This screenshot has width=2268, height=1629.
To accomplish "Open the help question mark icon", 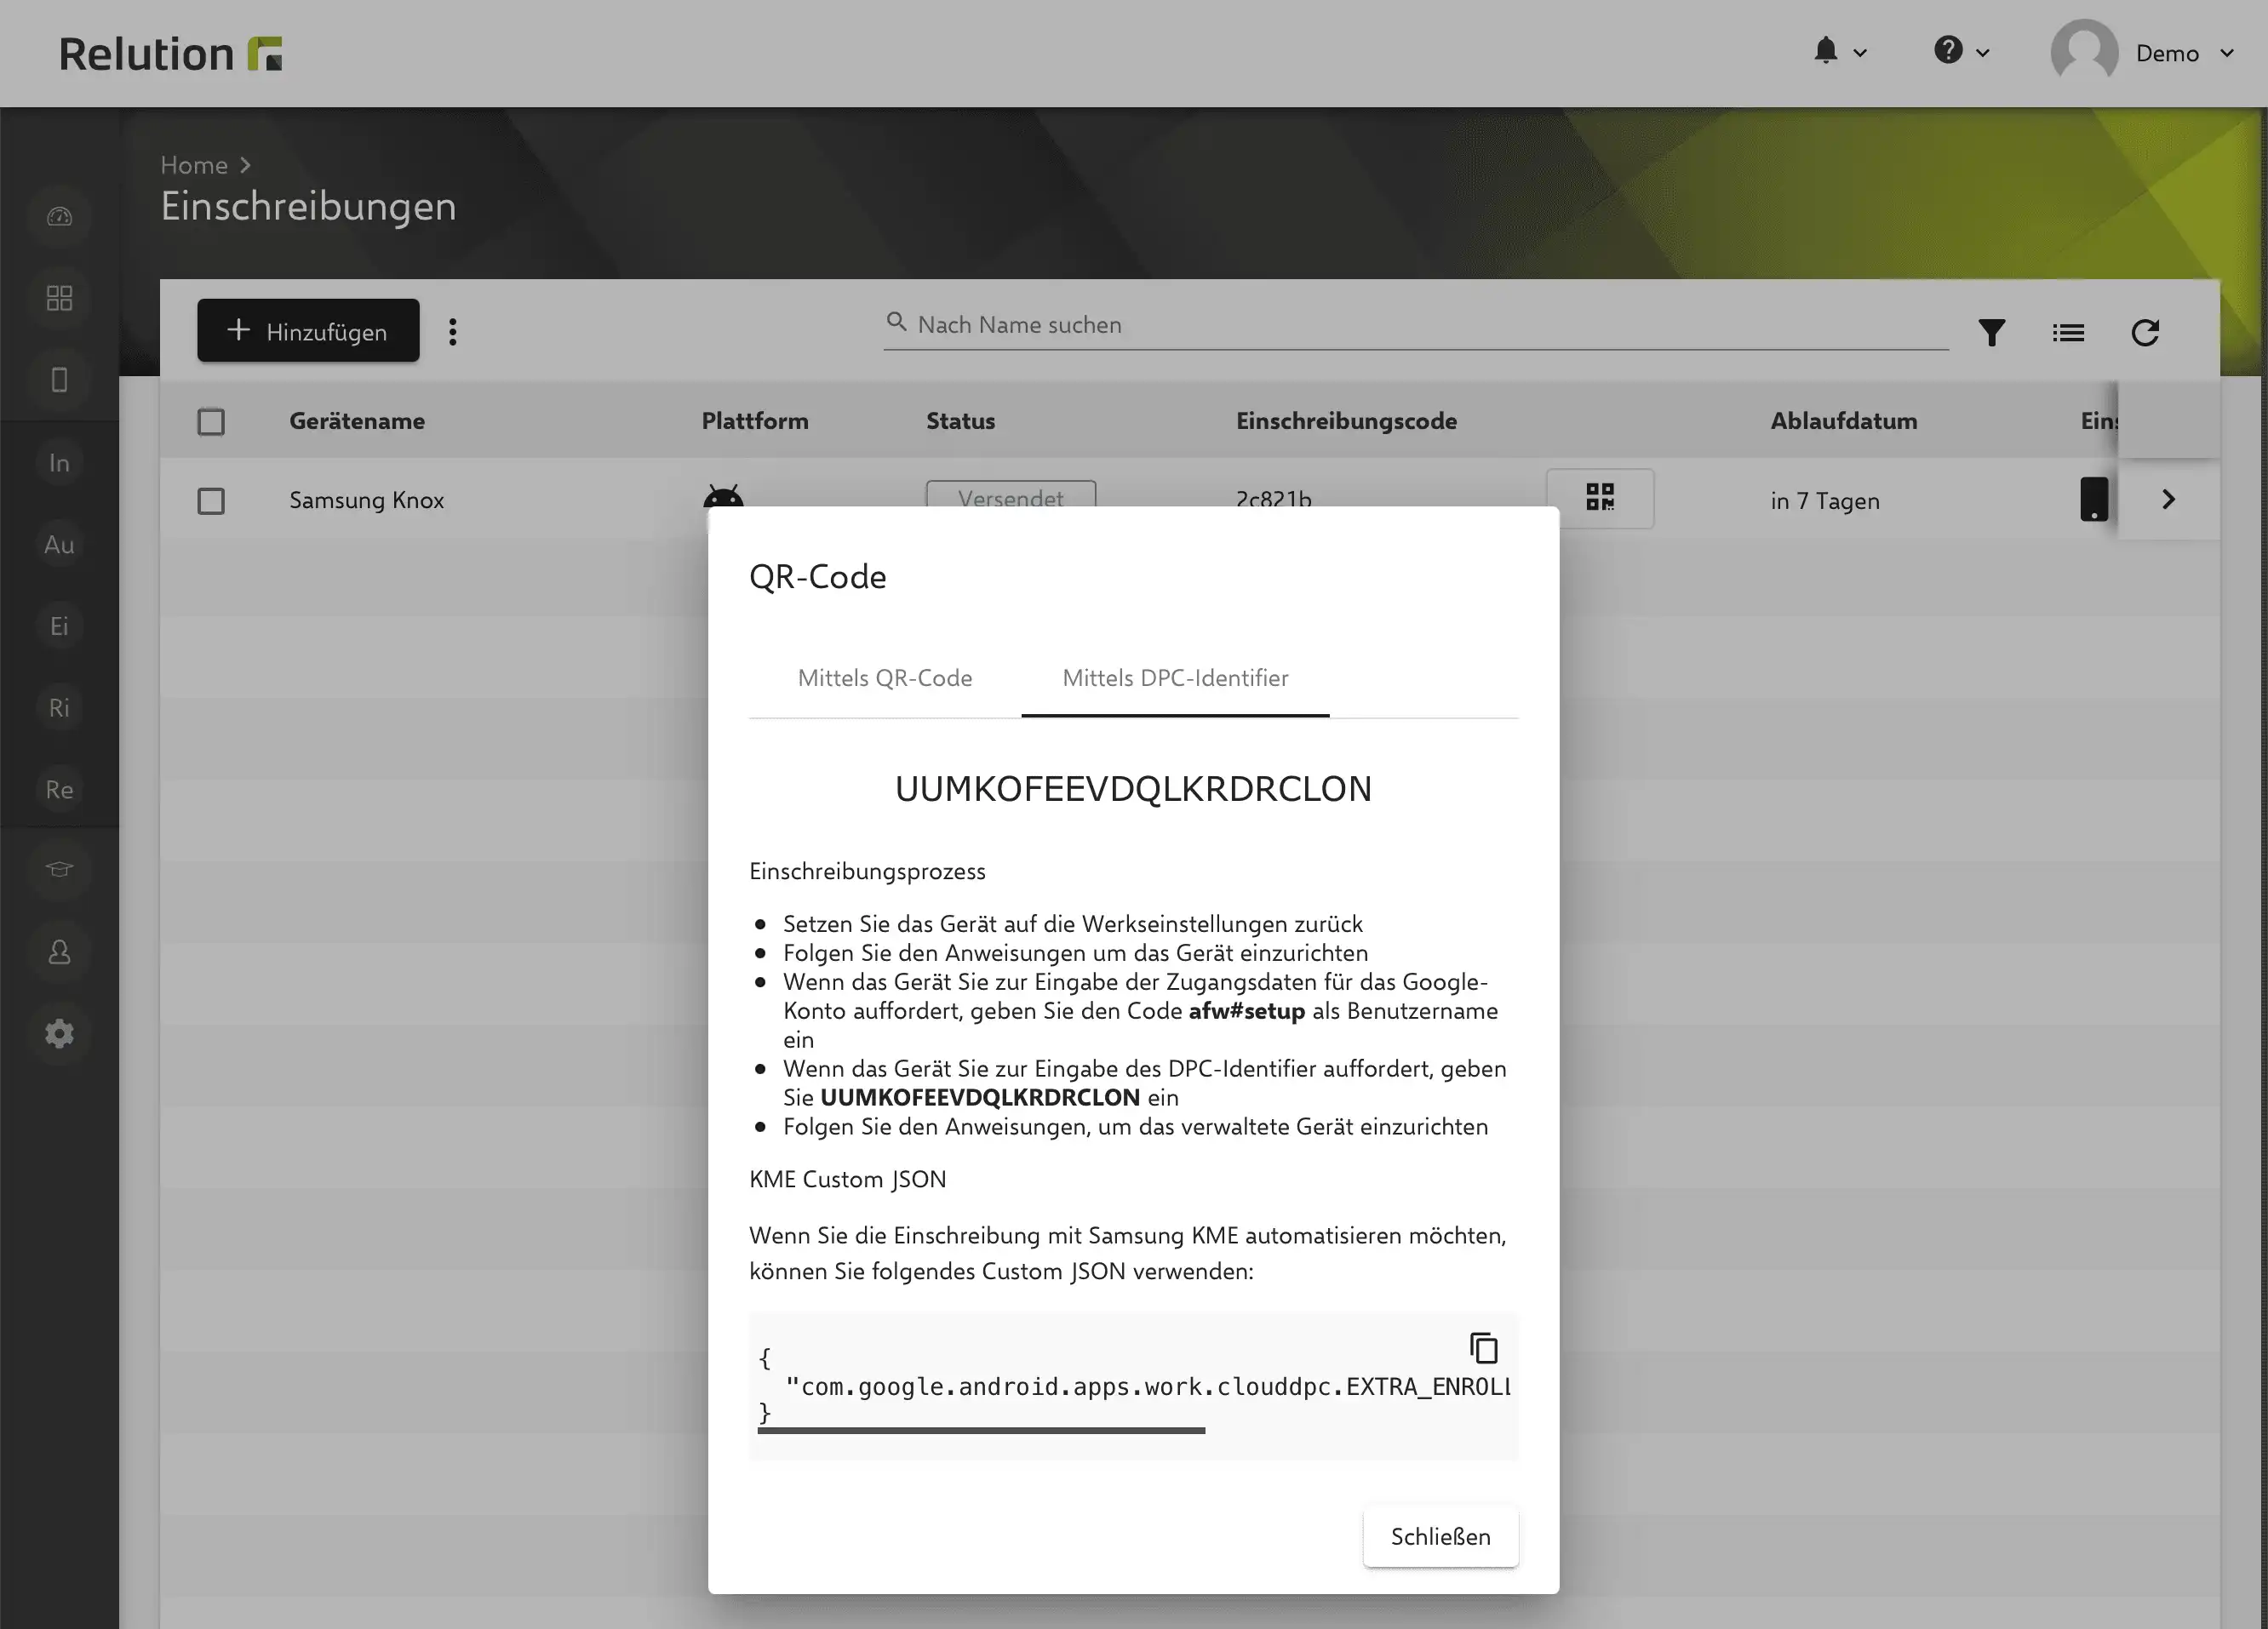I will click(x=1948, y=50).
